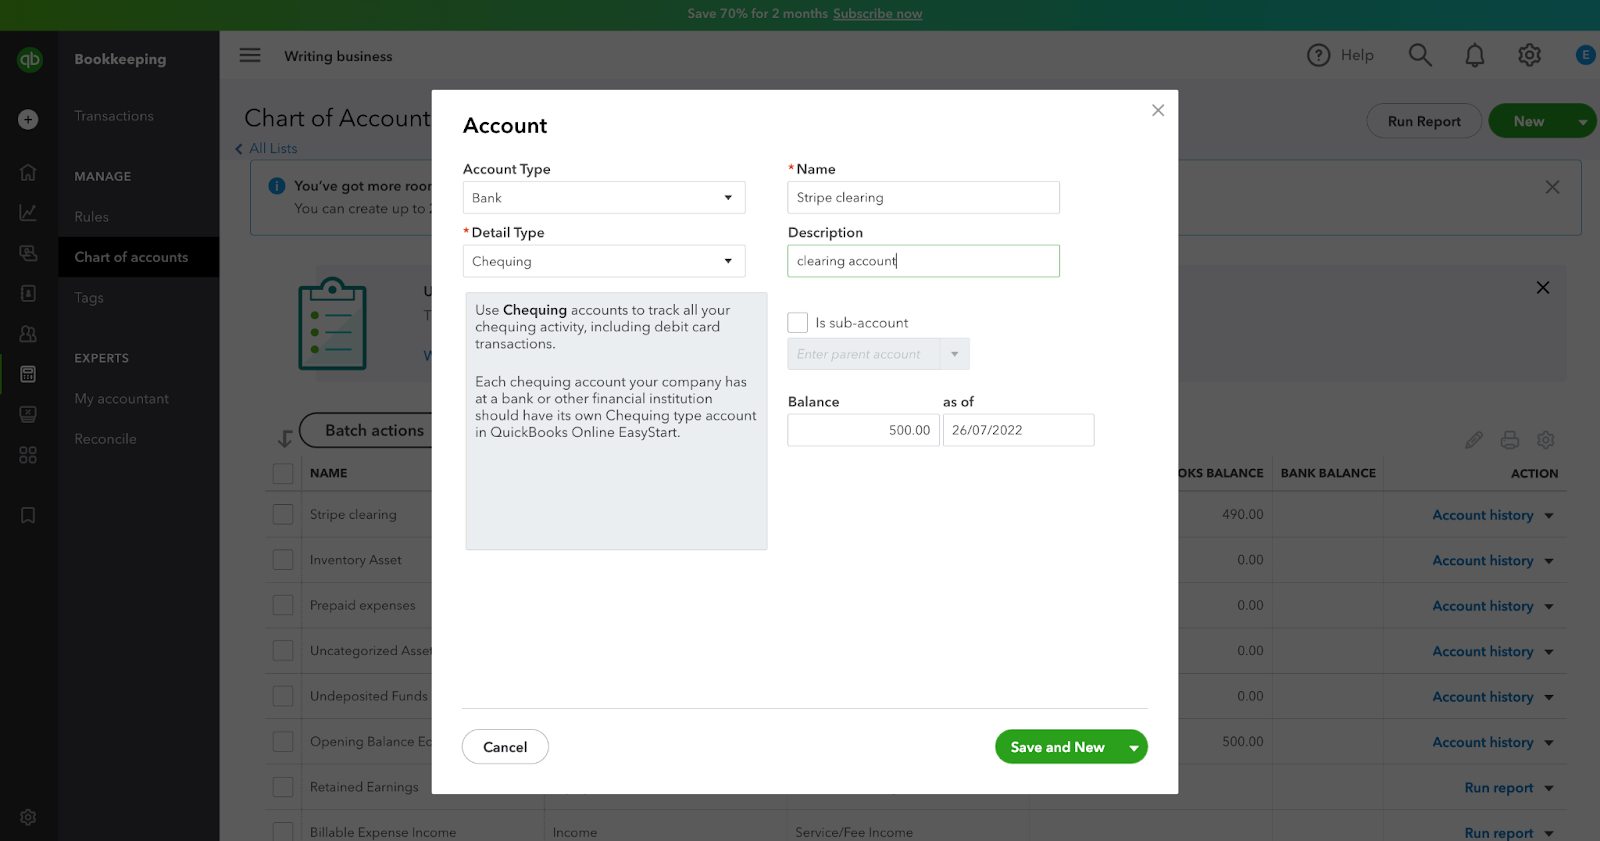Toggle the hamburger navigation menu icon

tap(250, 56)
